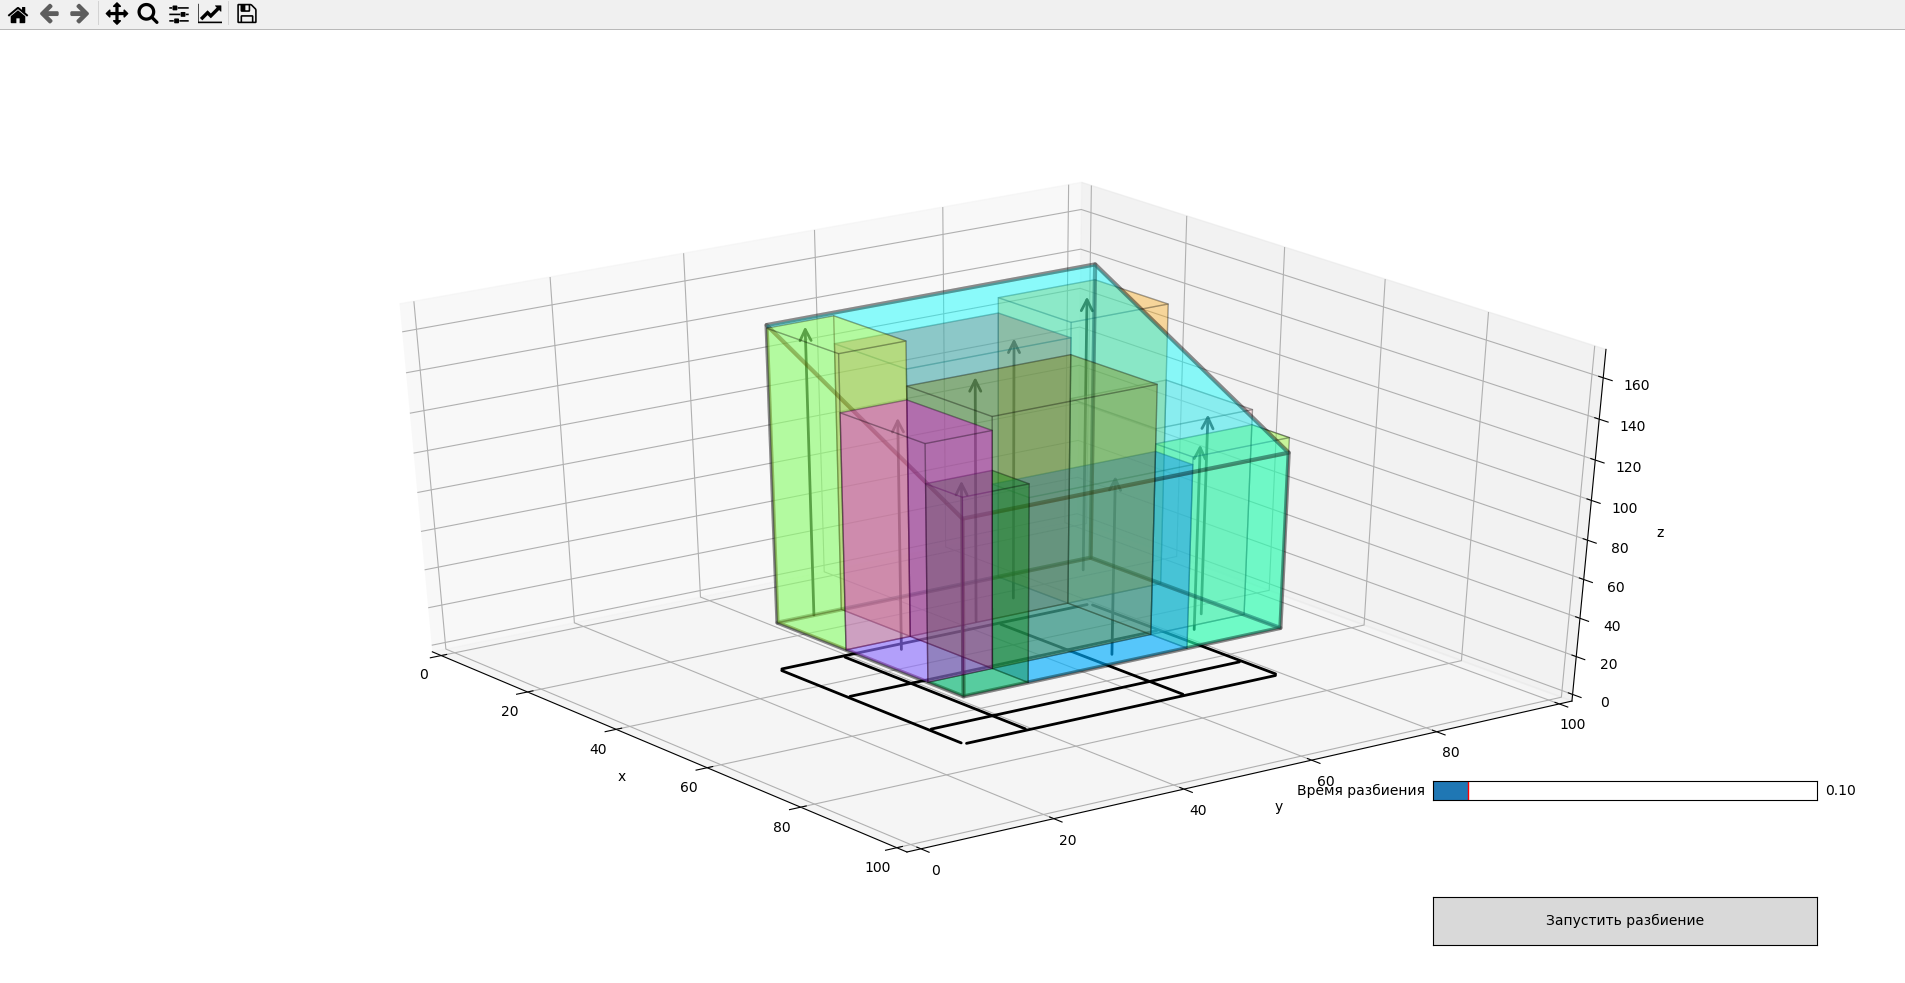The width and height of the screenshot is (1905, 983).
Task: Select the Pan/Move tool icon
Action: tap(117, 14)
